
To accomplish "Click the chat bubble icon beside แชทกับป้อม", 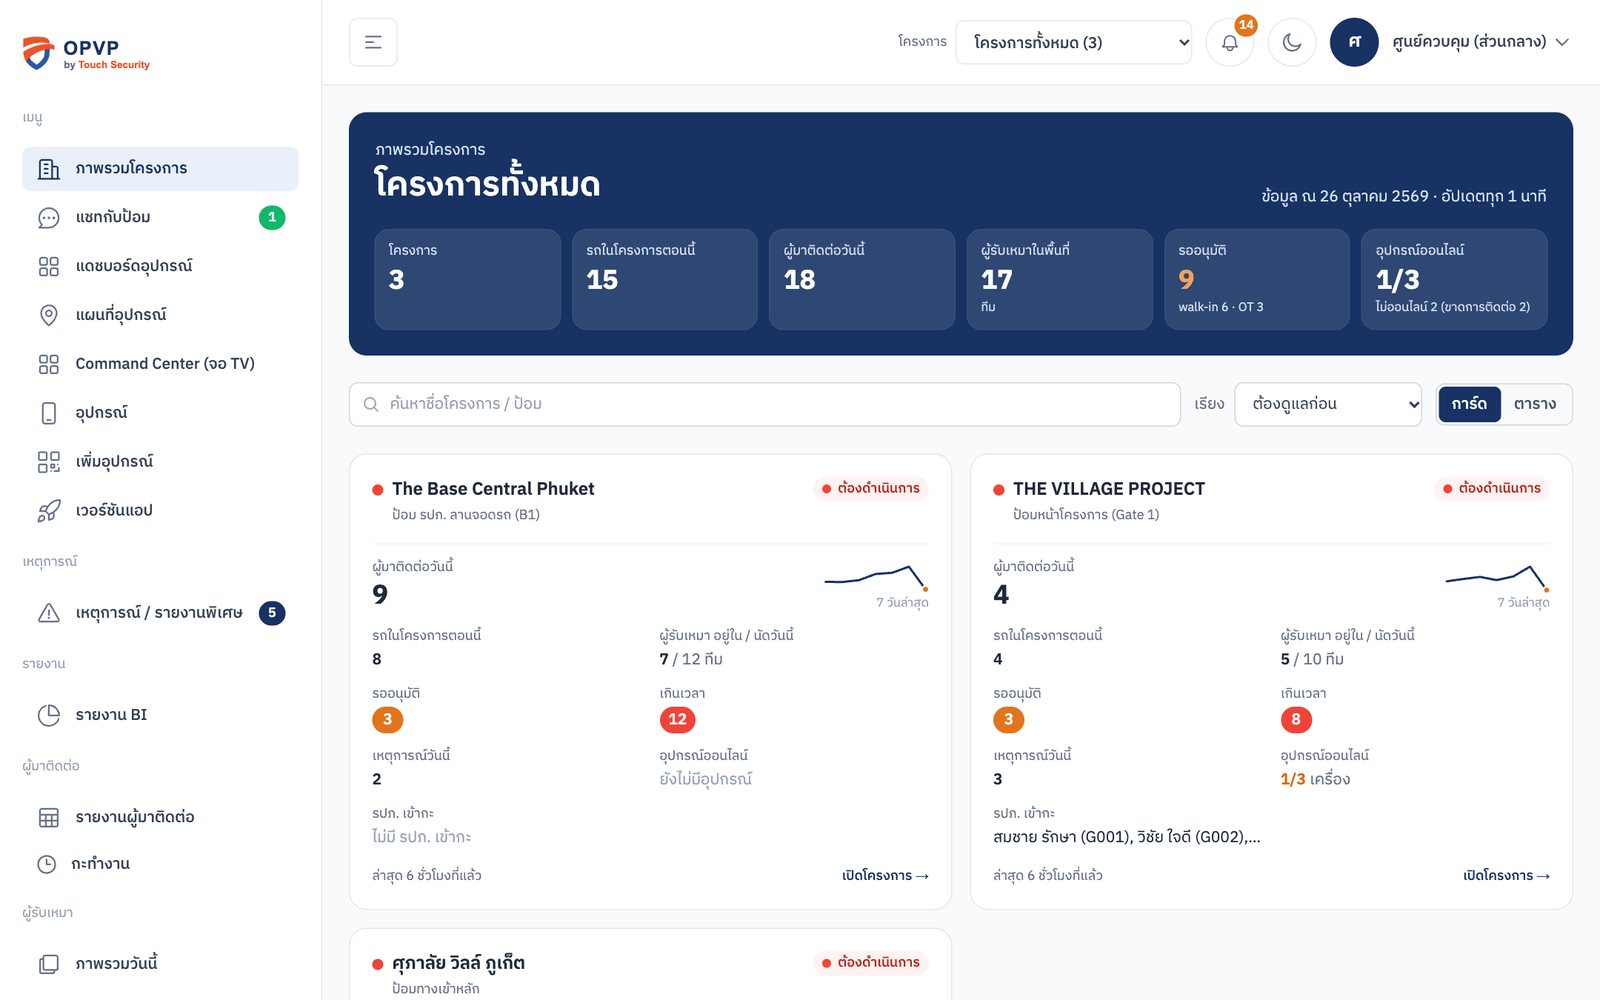I will 49,217.
